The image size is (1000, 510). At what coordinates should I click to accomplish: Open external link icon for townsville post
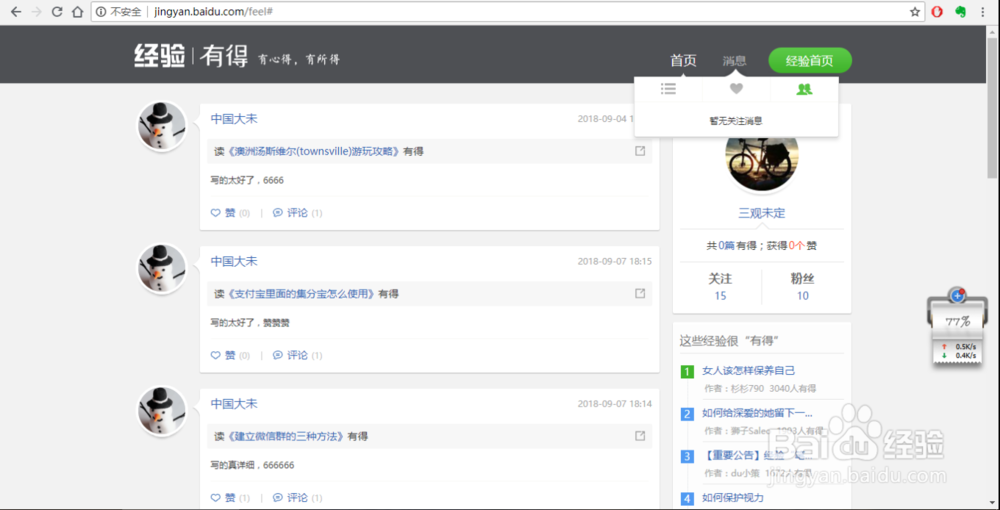point(640,151)
